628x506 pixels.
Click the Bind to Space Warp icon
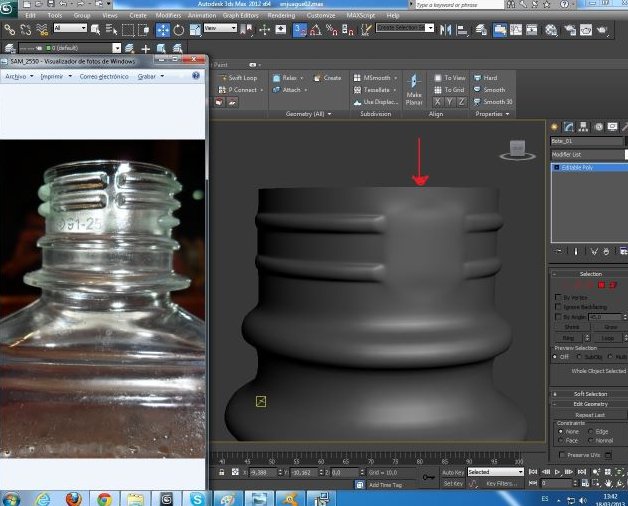coord(42,30)
